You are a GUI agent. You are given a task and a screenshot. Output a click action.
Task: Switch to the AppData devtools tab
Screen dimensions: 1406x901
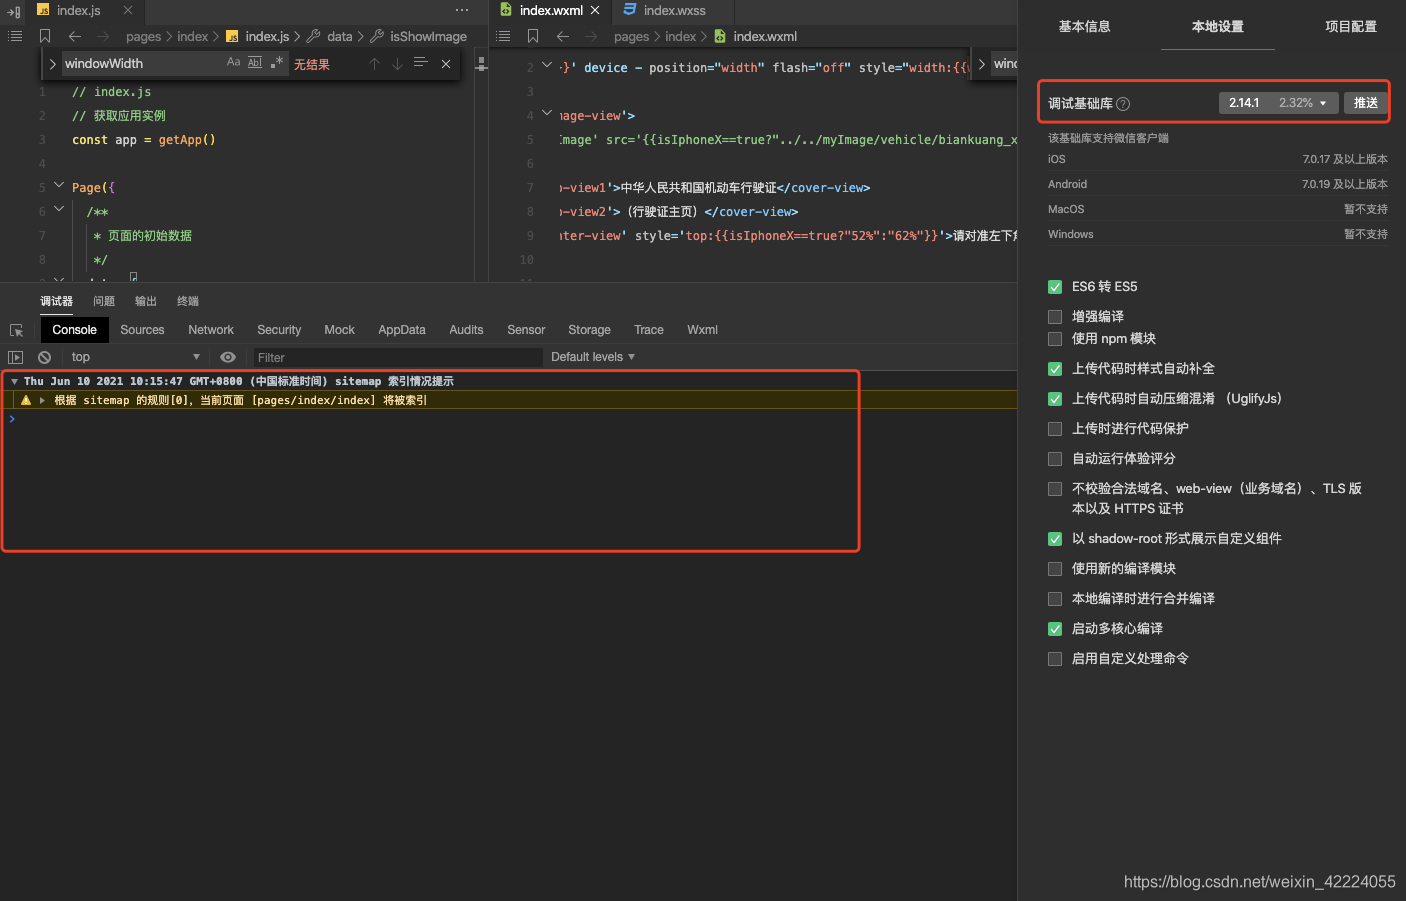[x=402, y=330]
